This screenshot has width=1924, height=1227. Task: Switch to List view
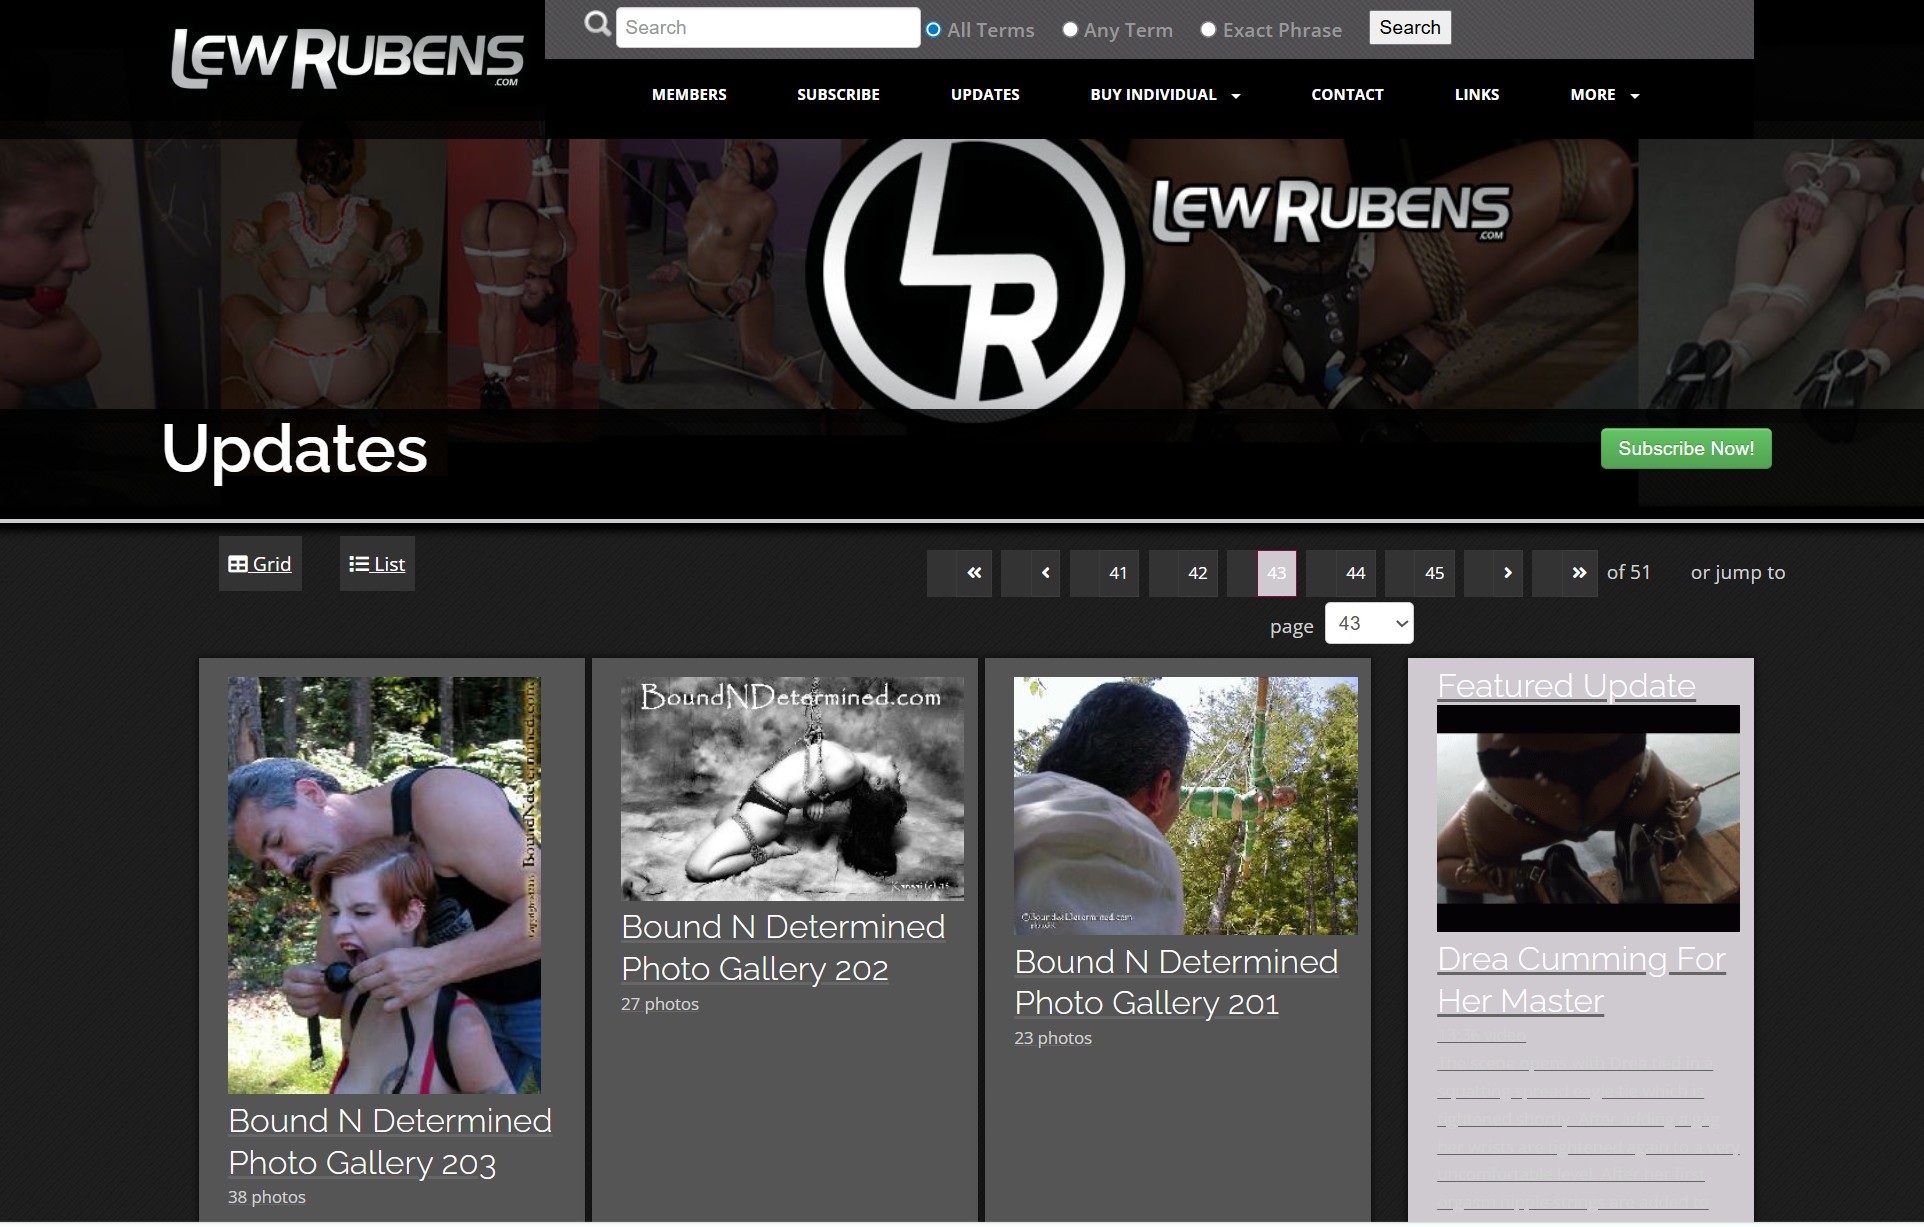(377, 564)
